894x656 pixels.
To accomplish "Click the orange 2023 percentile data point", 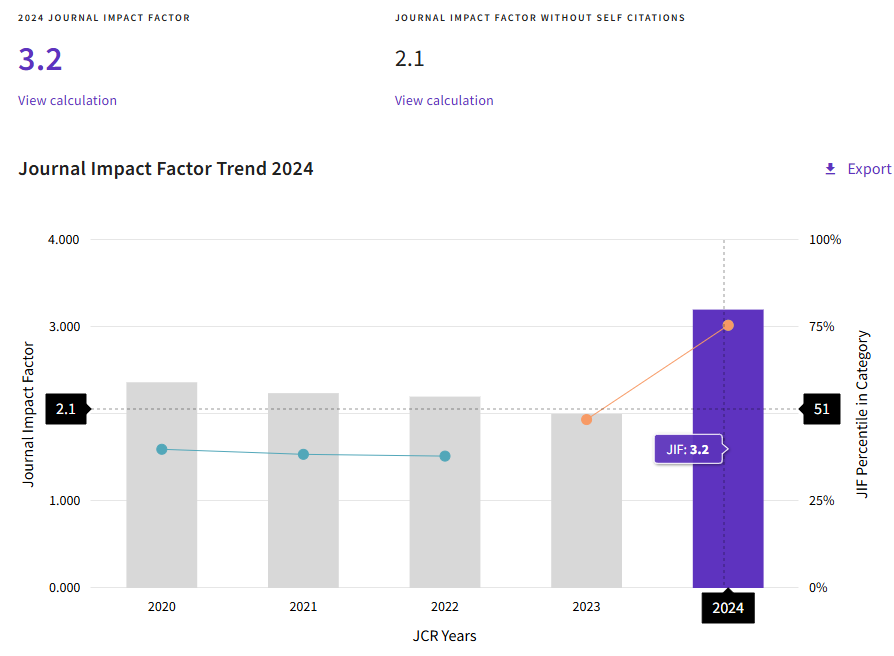I will point(586,419).
